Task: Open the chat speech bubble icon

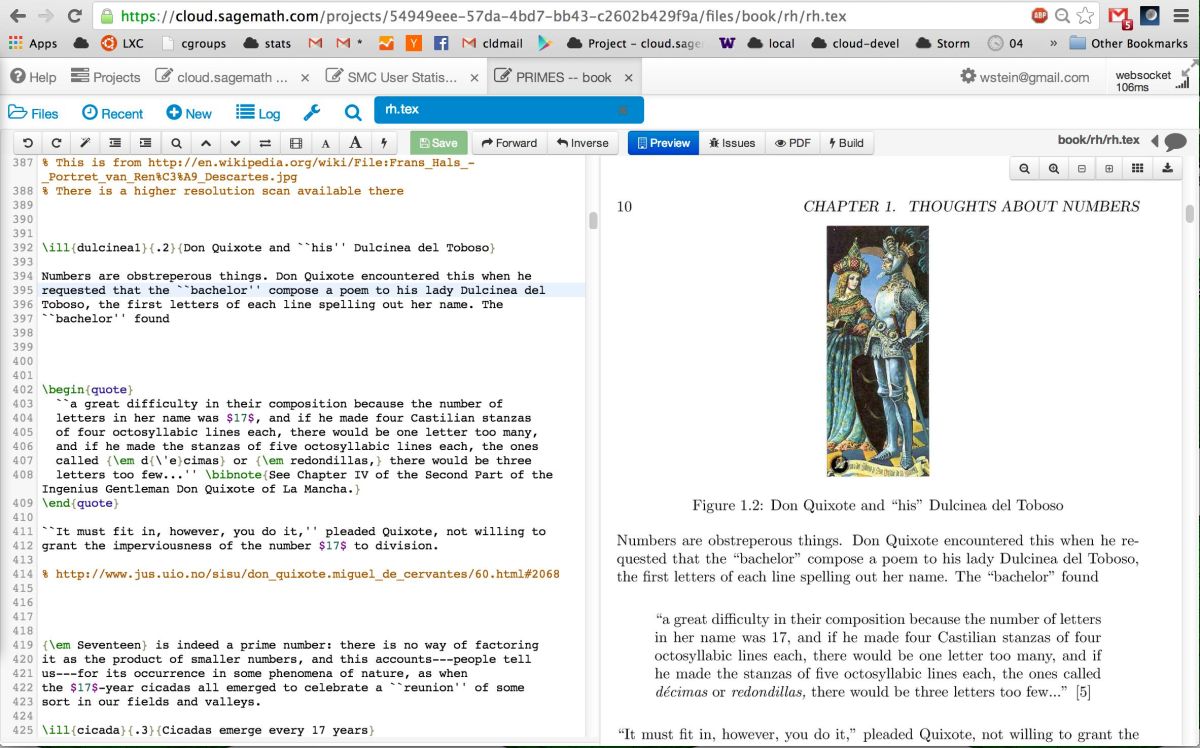Action: pos(1176,142)
